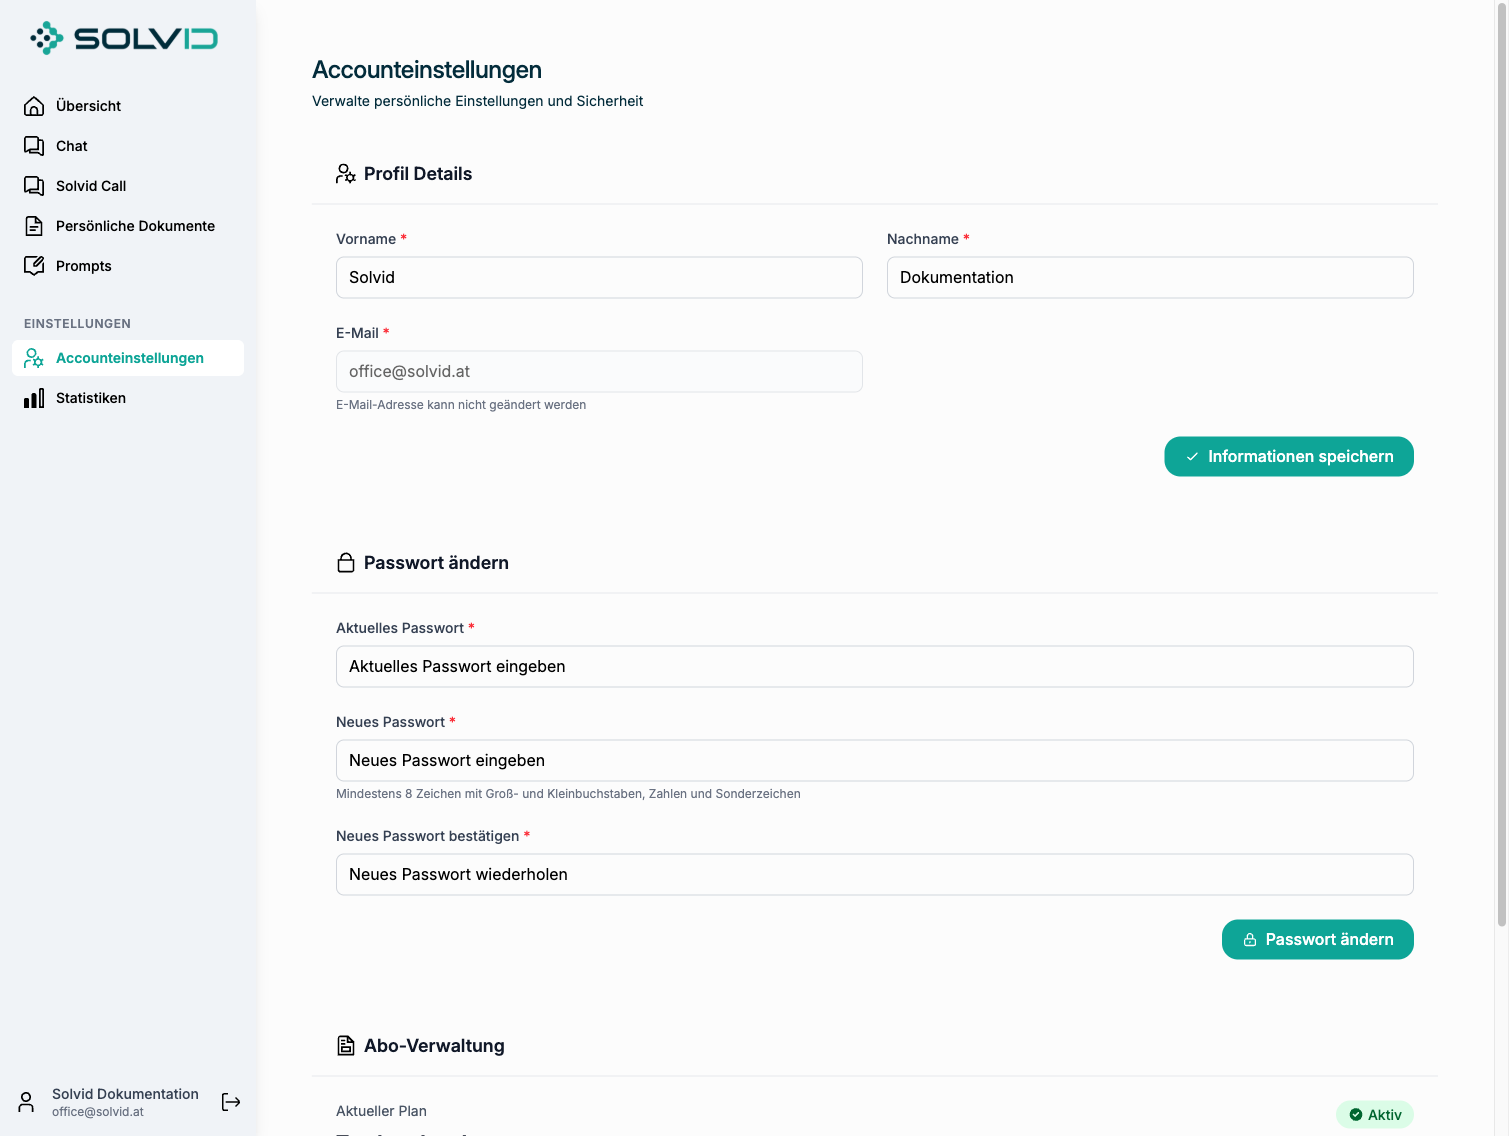The height and width of the screenshot is (1136, 1509).
Task: Open the Chat menu item
Action: 128,146
